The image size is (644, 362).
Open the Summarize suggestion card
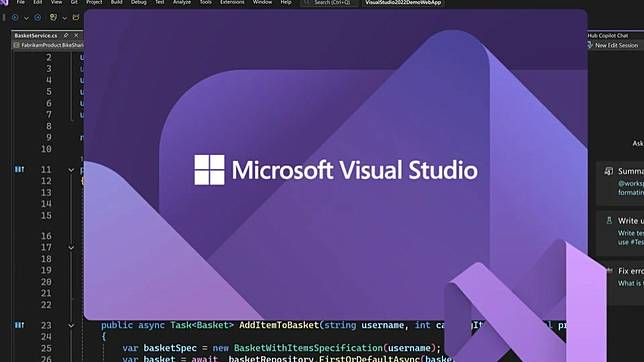click(x=620, y=182)
